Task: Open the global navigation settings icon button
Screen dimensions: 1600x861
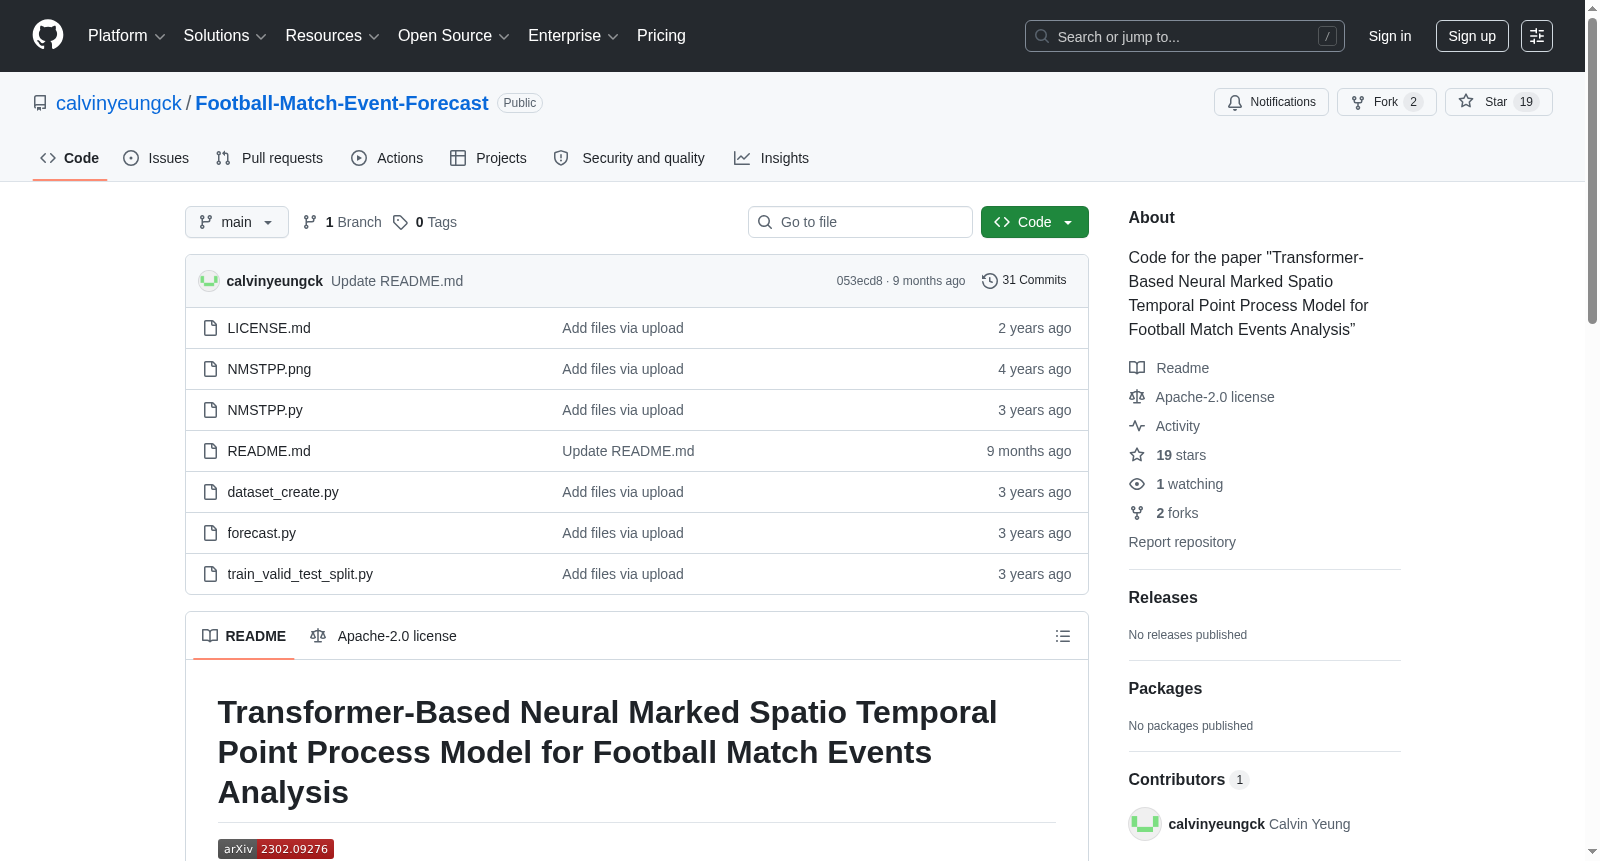Action: (1537, 36)
